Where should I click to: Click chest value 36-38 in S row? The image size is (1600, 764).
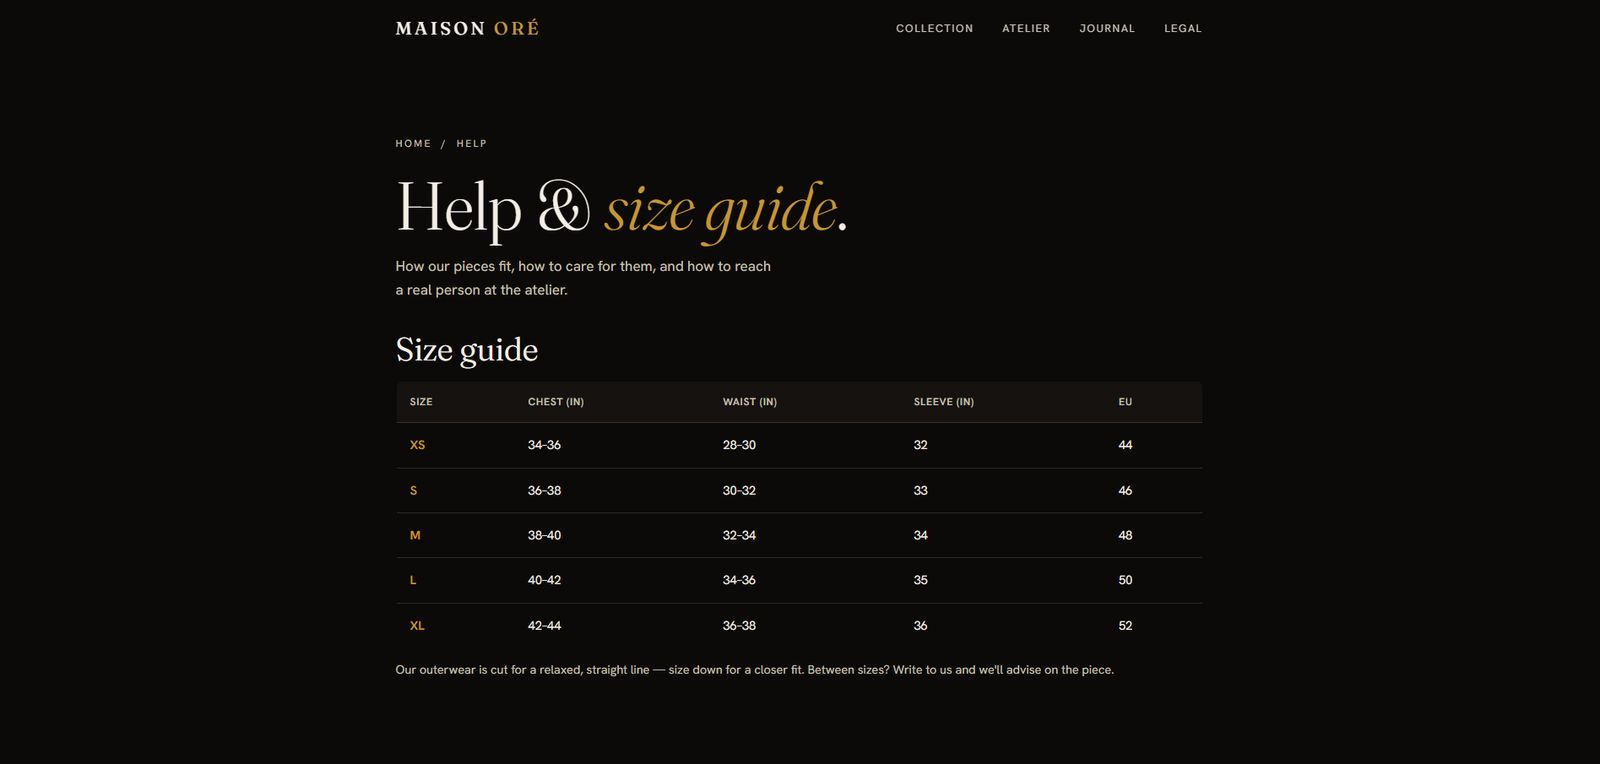(544, 491)
